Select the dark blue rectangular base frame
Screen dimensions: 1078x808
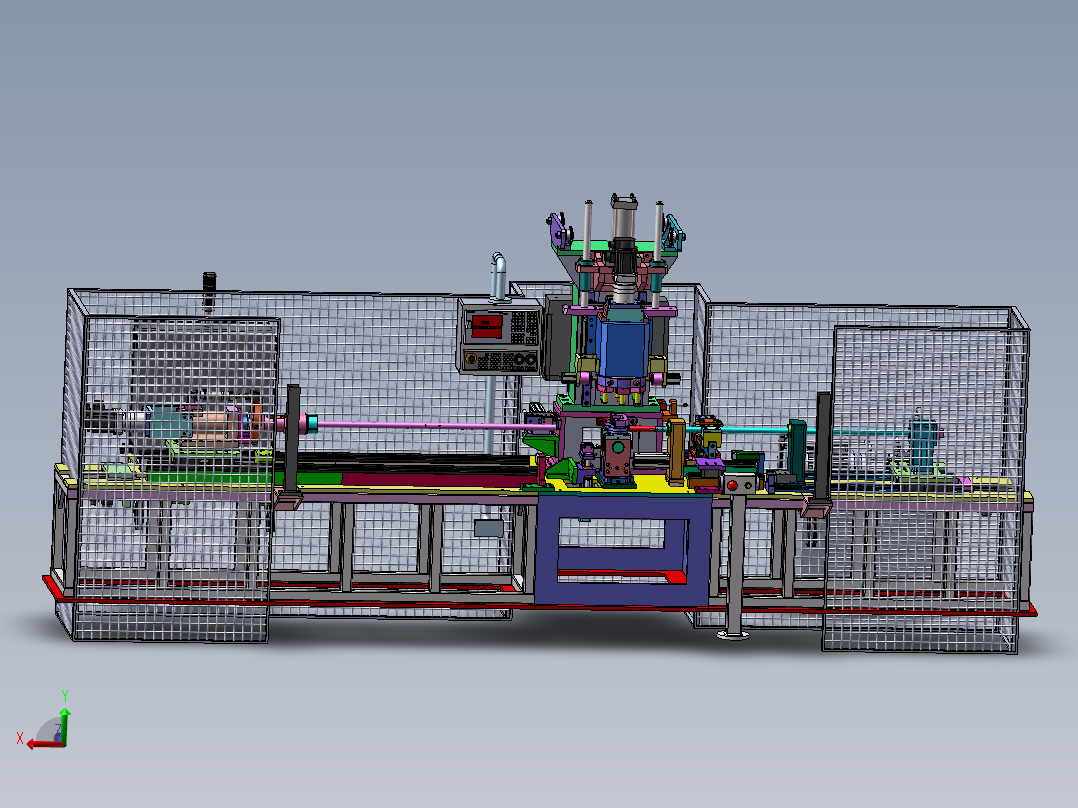pyautogui.click(x=622, y=550)
